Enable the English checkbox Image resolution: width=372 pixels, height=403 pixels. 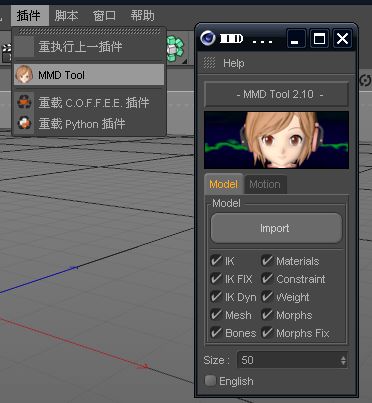pyautogui.click(x=210, y=380)
